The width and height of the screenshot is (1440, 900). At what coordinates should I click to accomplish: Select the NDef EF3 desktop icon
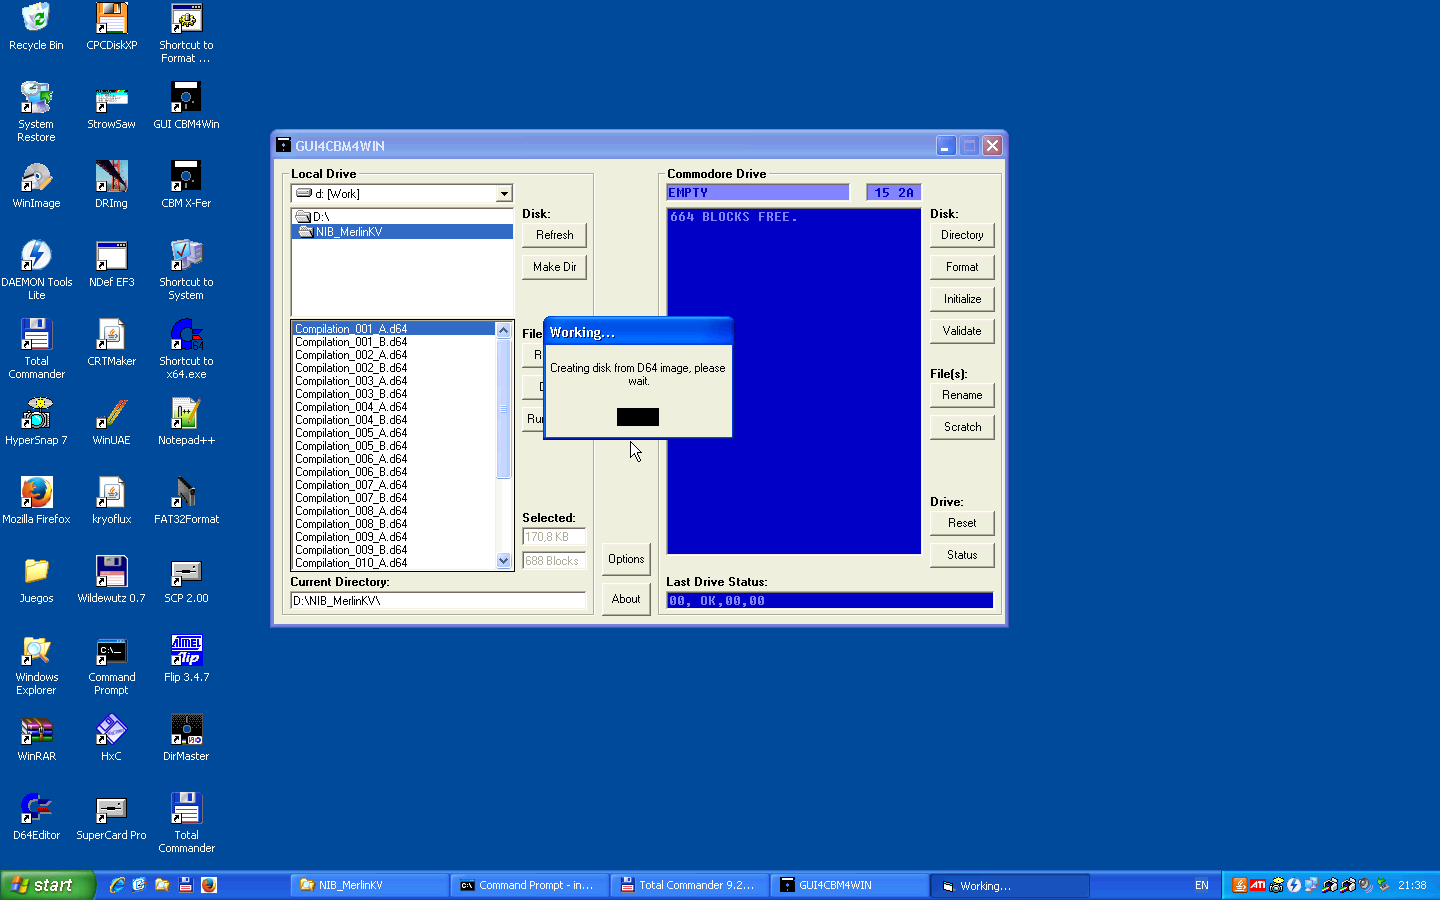(111, 264)
